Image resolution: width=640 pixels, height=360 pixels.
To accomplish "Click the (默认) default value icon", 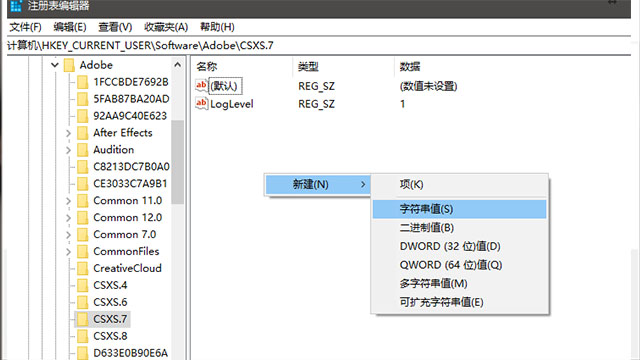I will [x=201, y=85].
